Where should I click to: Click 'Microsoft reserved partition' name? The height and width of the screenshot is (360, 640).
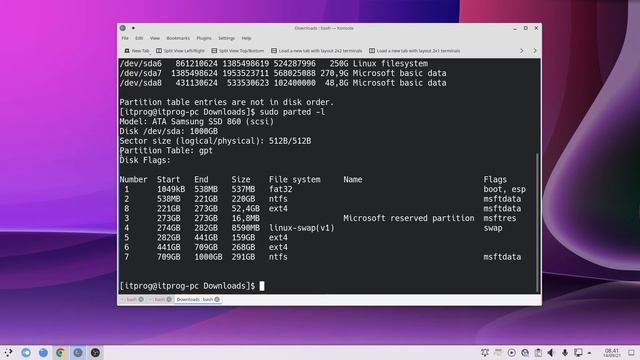[409, 218]
